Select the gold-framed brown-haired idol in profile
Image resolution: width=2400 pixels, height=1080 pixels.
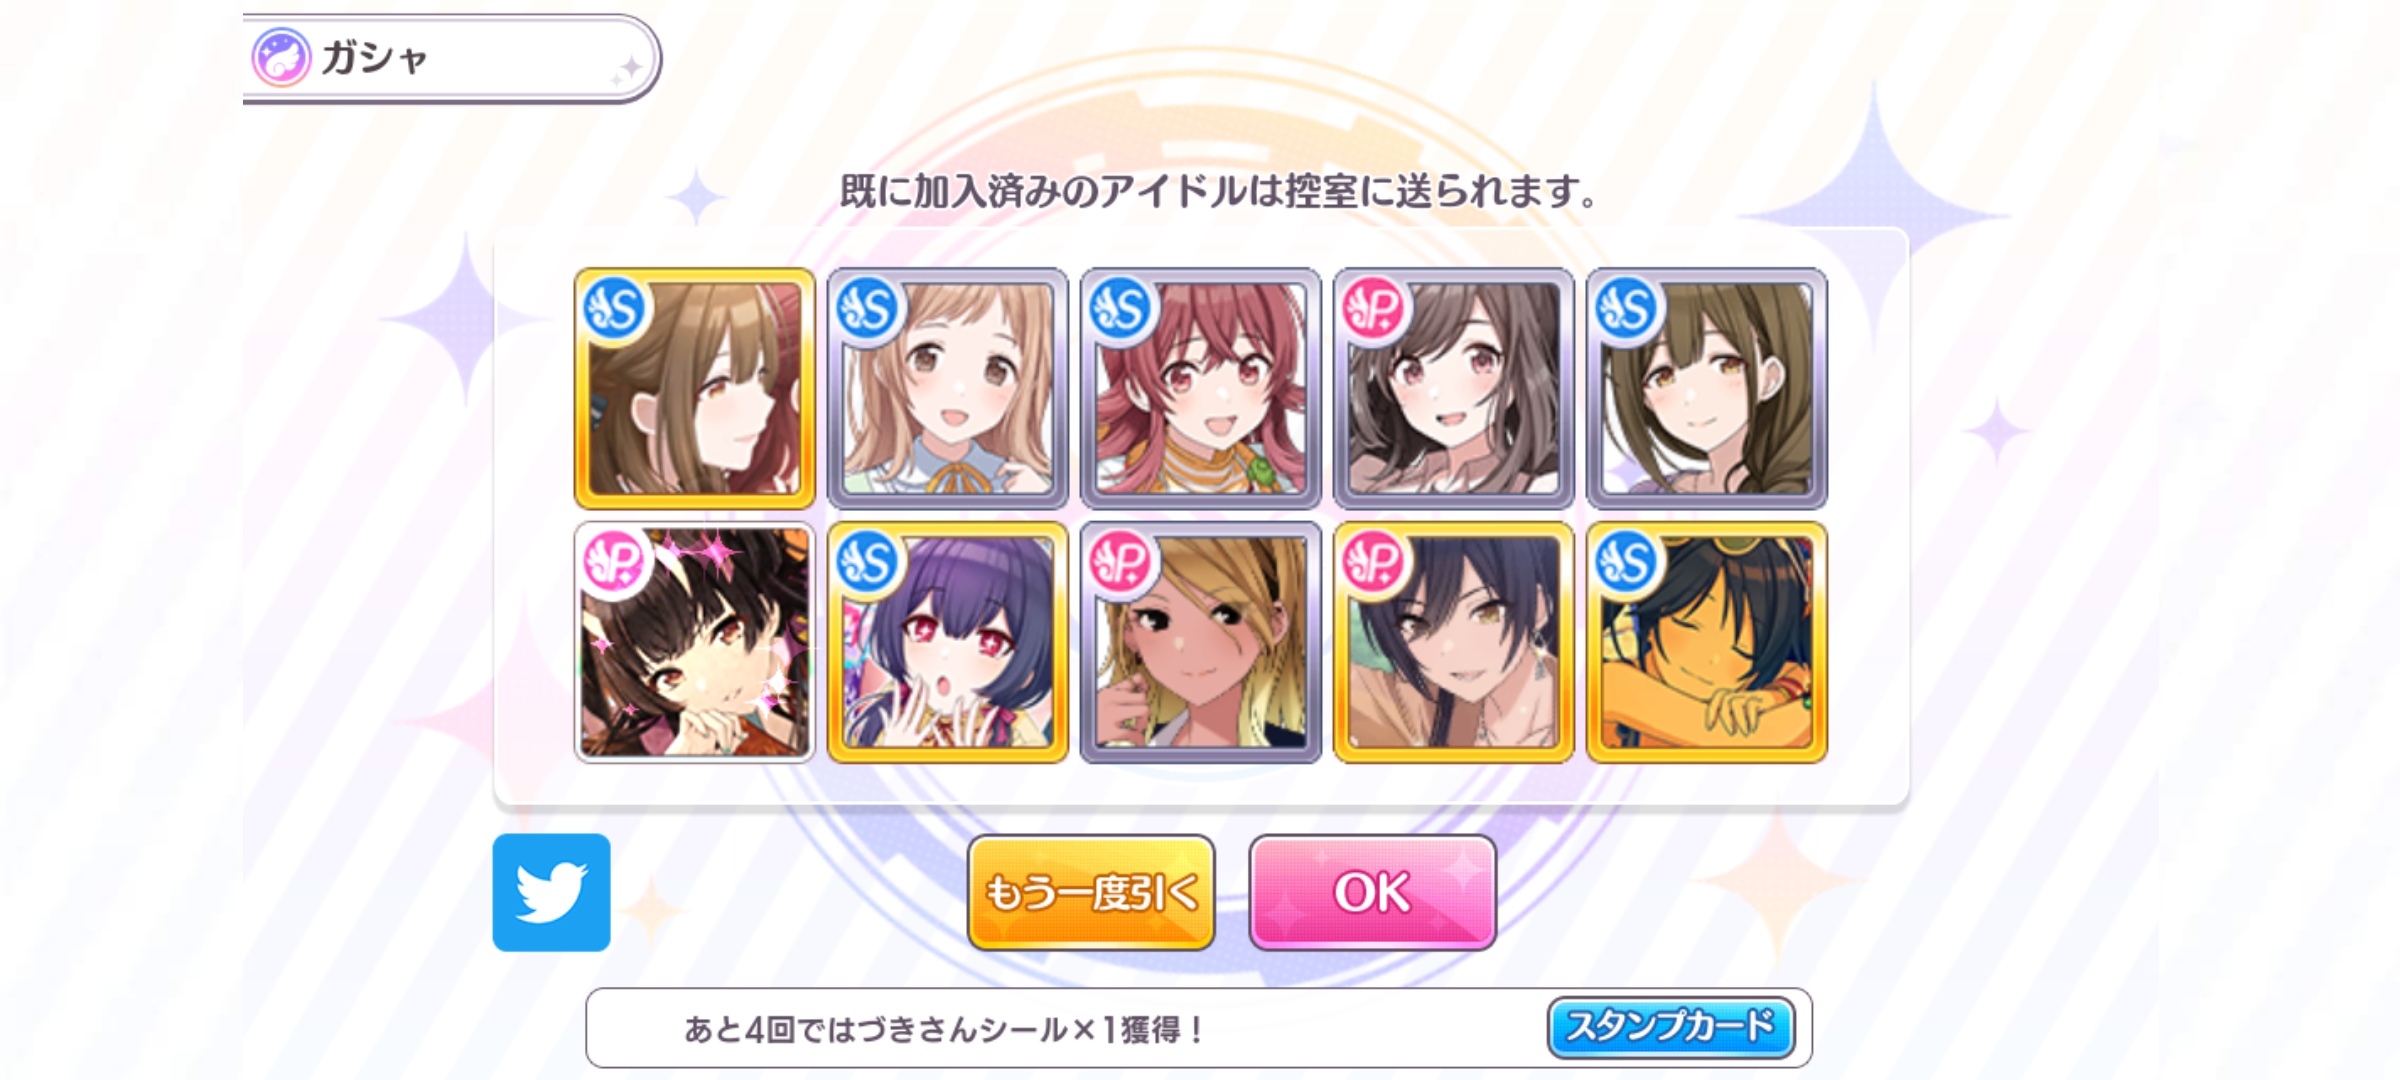695,388
